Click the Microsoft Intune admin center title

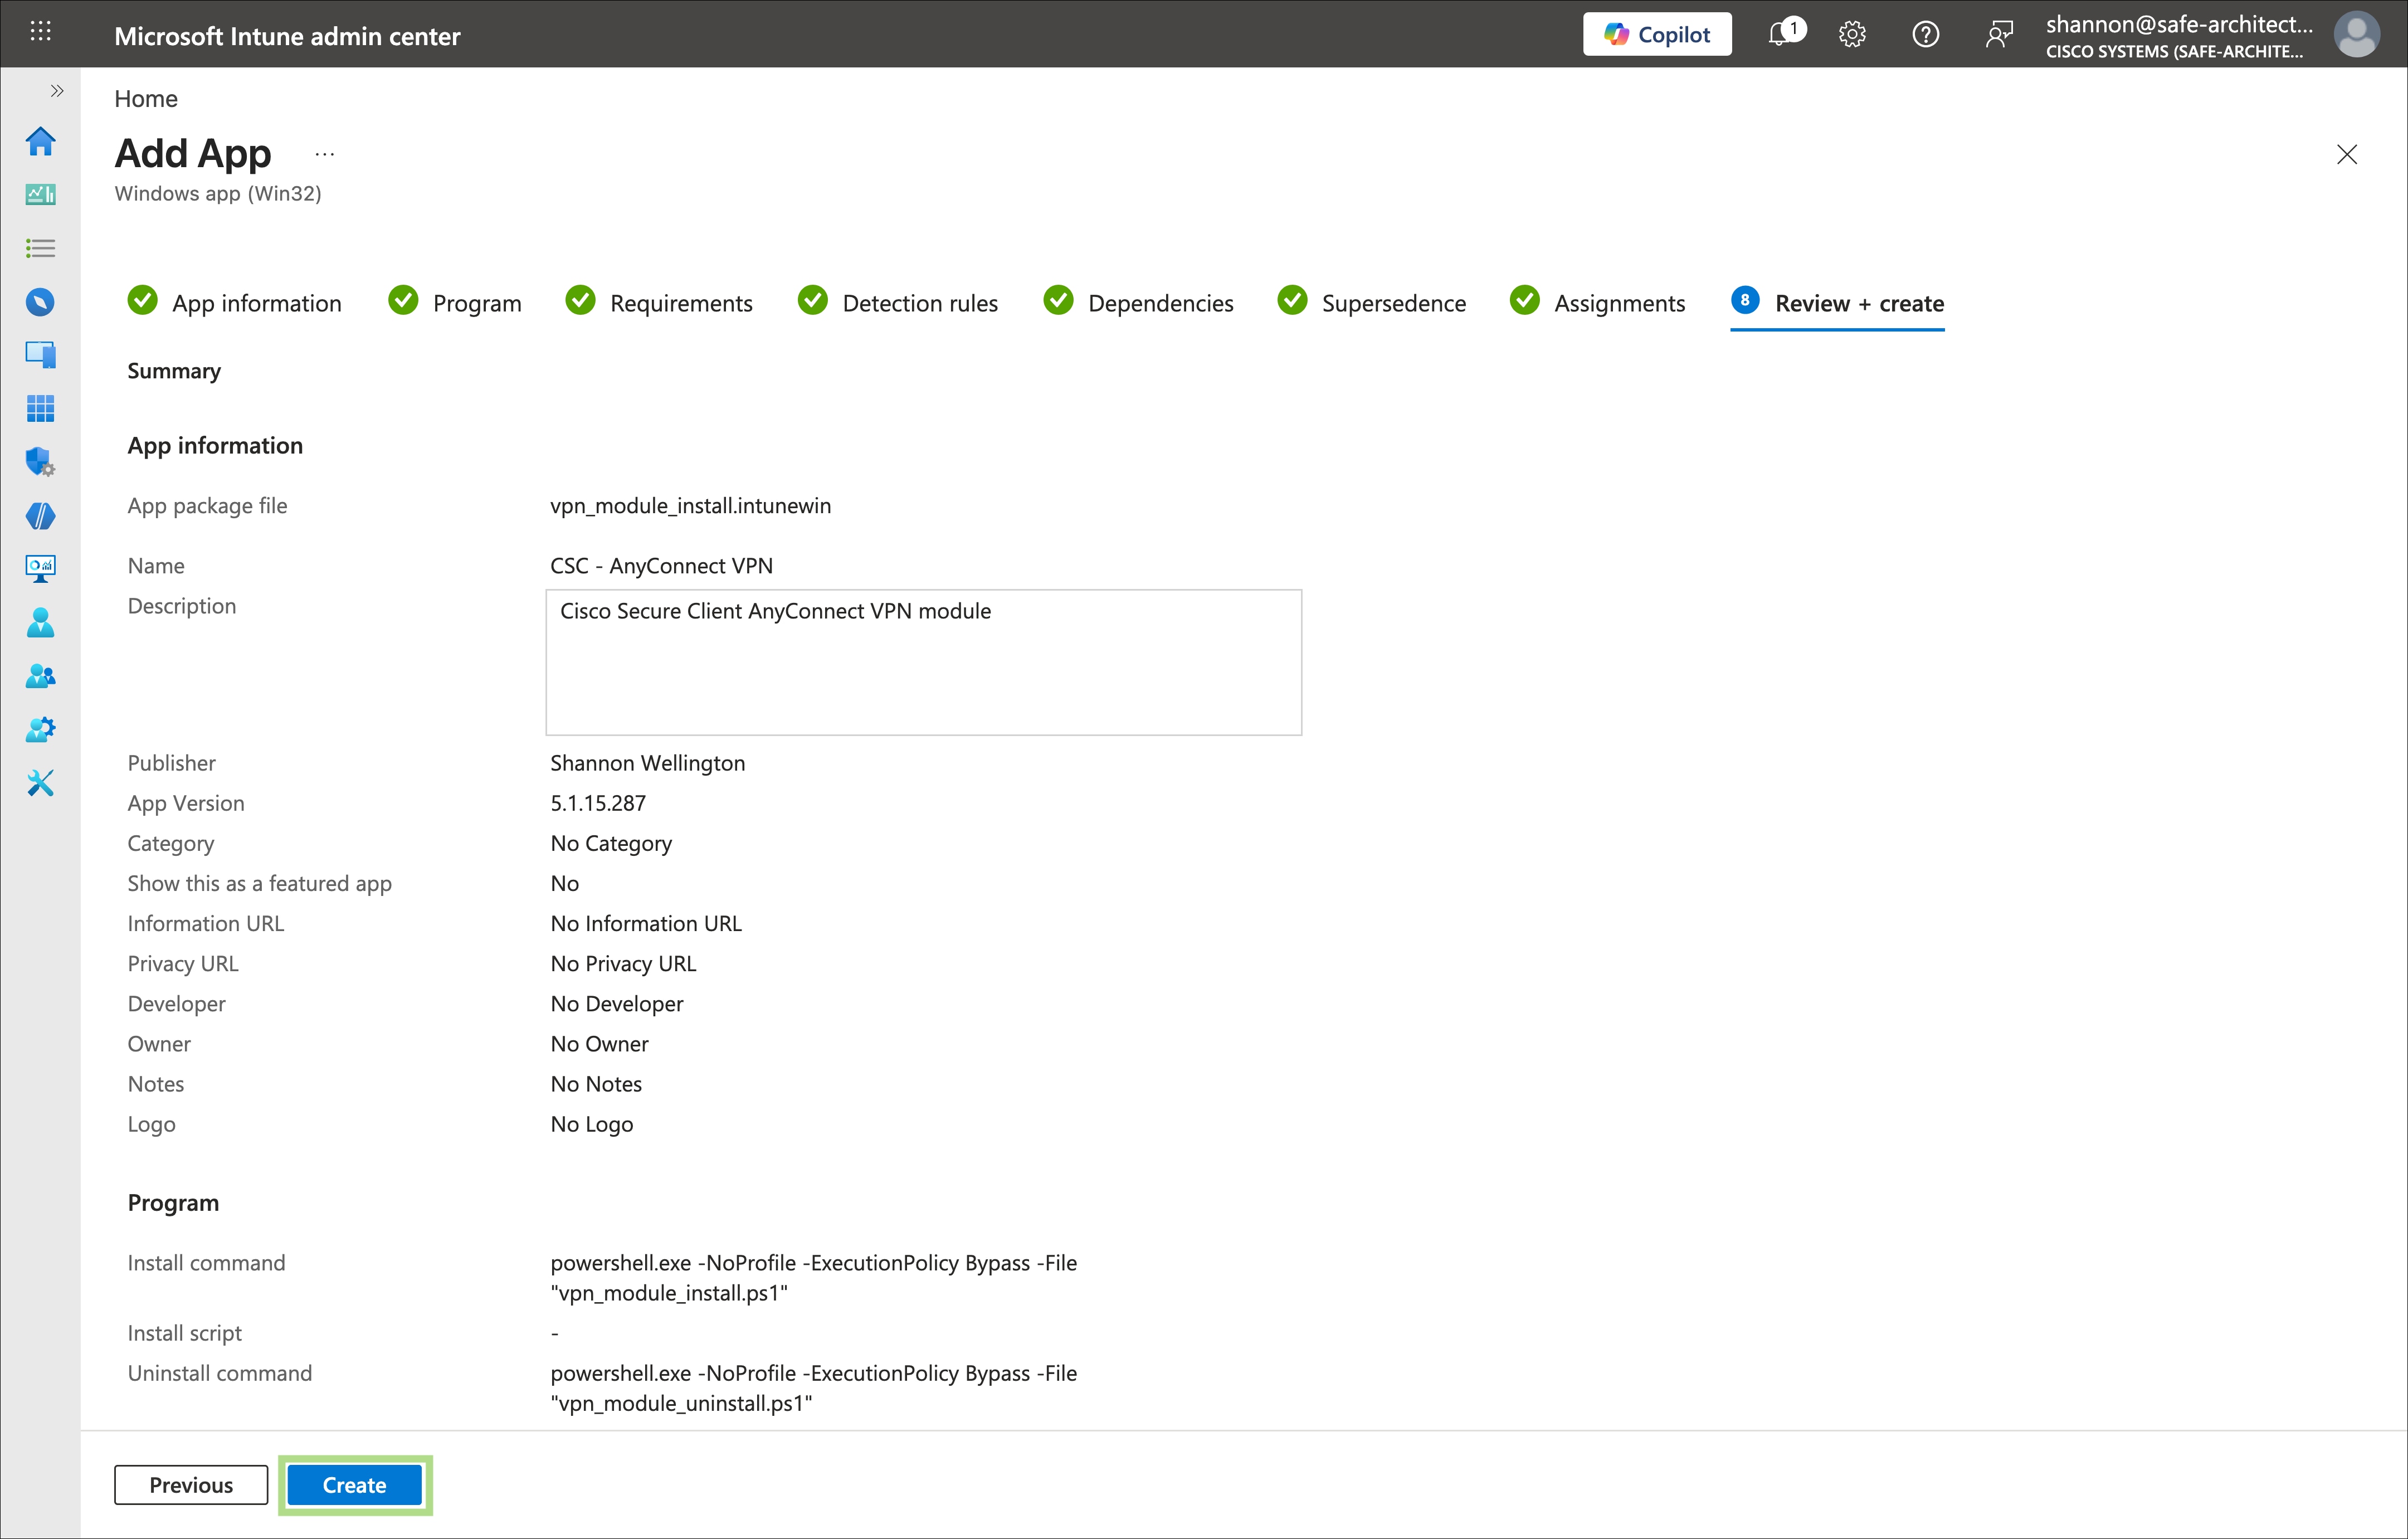287,36
